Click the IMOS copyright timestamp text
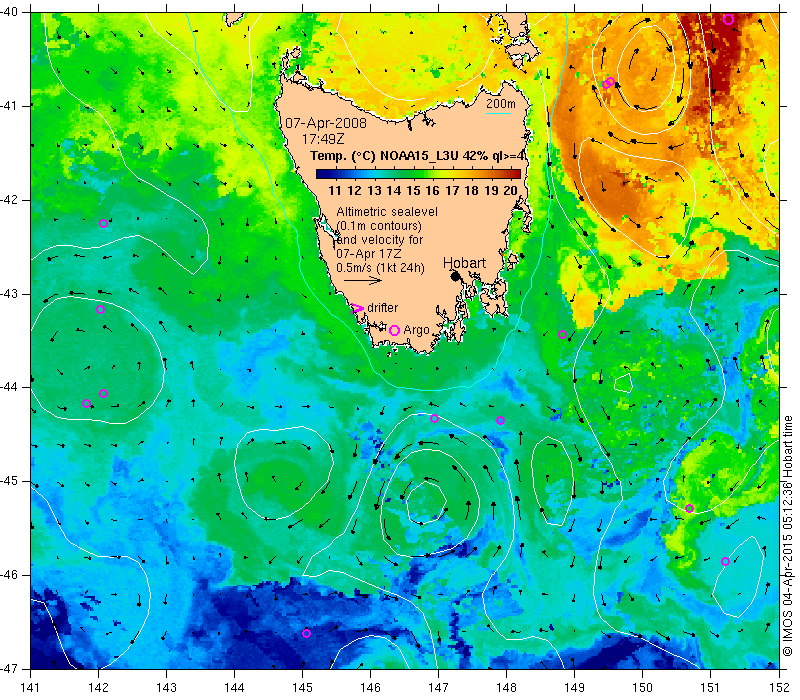The image size is (800, 700). click(x=788, y=536)
